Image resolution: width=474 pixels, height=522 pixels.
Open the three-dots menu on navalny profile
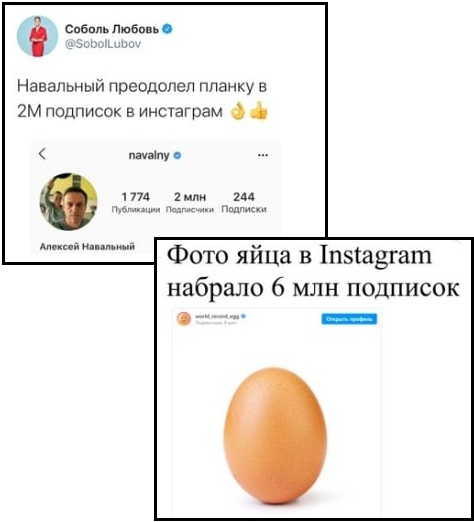[263, 155]
